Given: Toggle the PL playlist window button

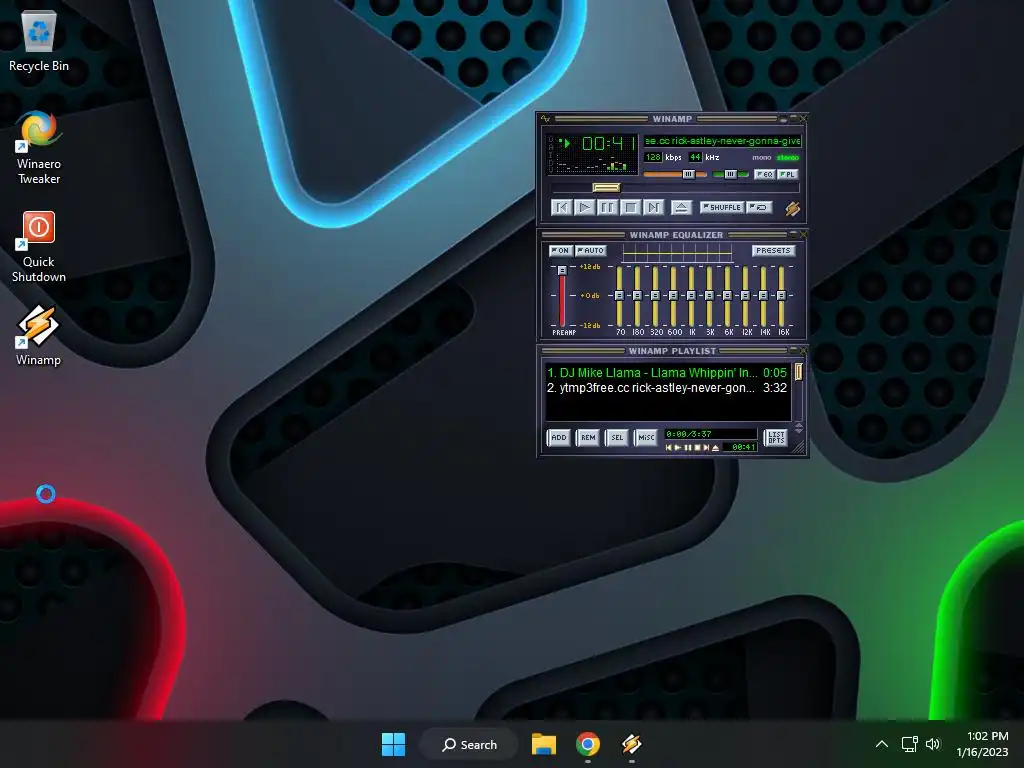Looking at the screenshot, I should pos(788,174).
